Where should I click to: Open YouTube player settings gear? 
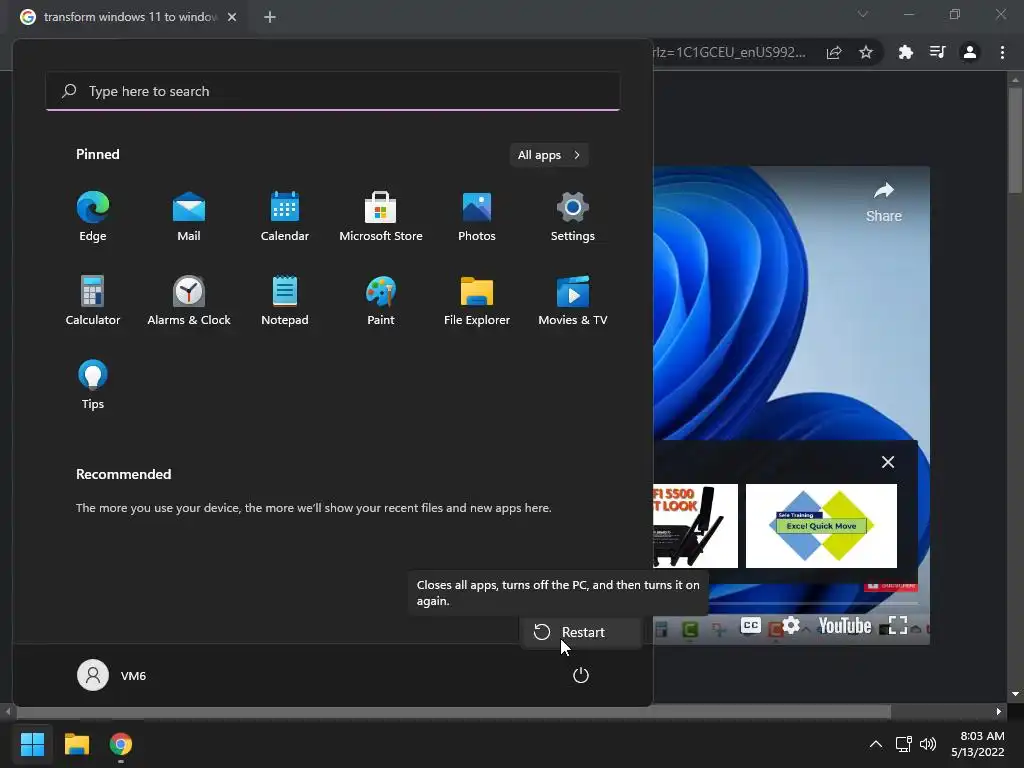pyautogui.click(x=791, y=626)
